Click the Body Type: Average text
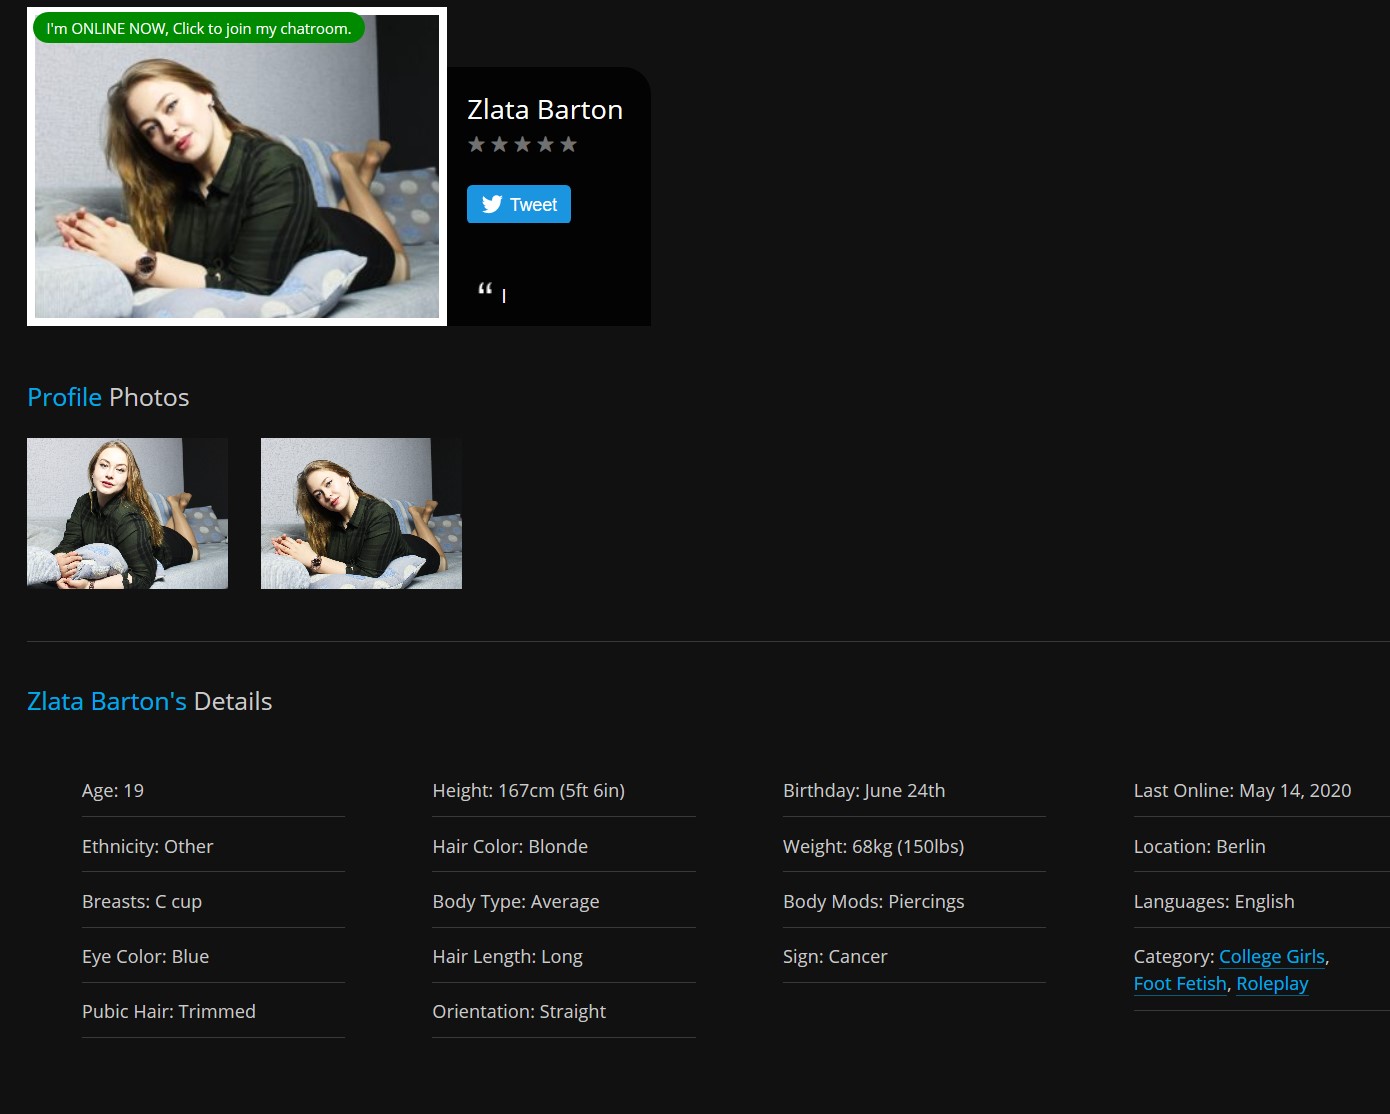1390x1114 pixels. [516, 902]
